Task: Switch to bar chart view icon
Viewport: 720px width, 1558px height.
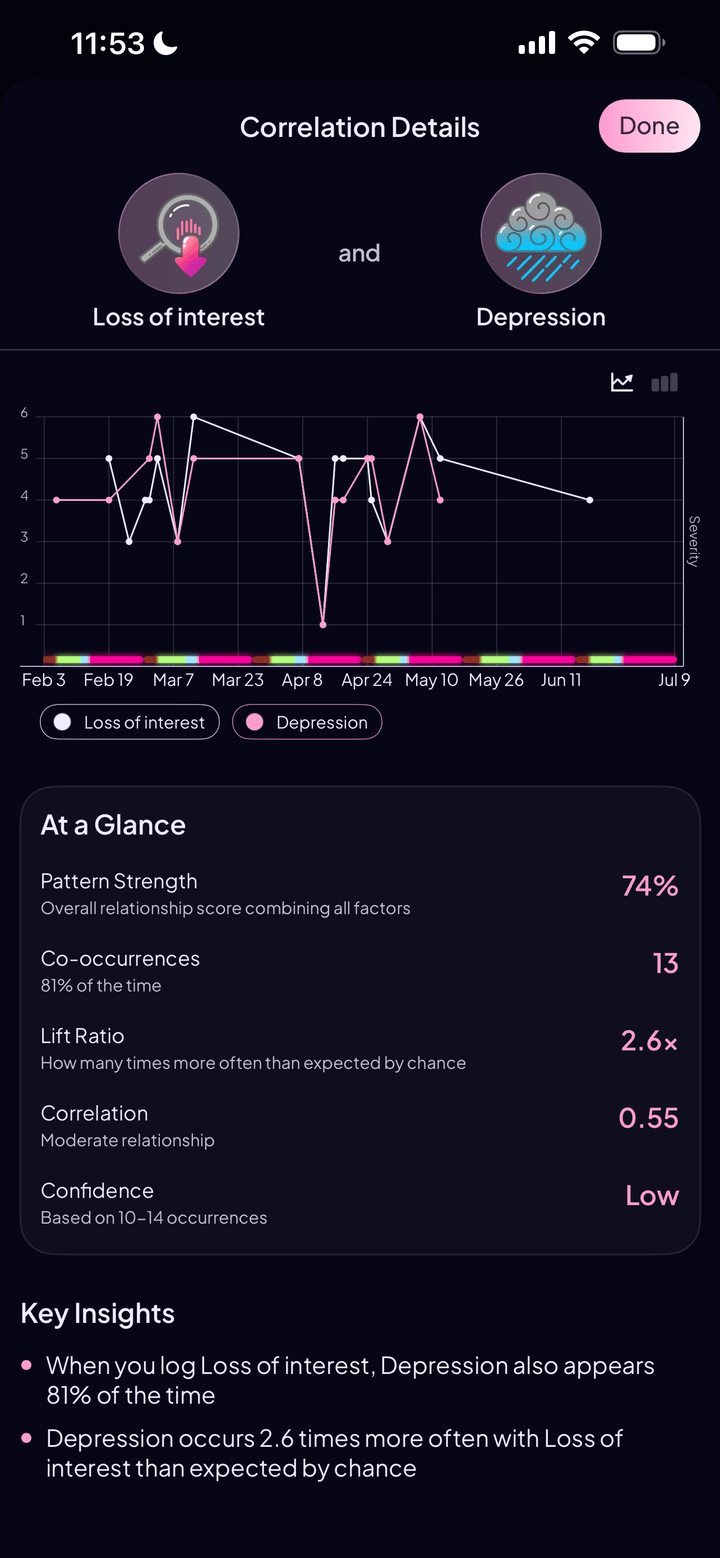Action: tap(664, 382)
